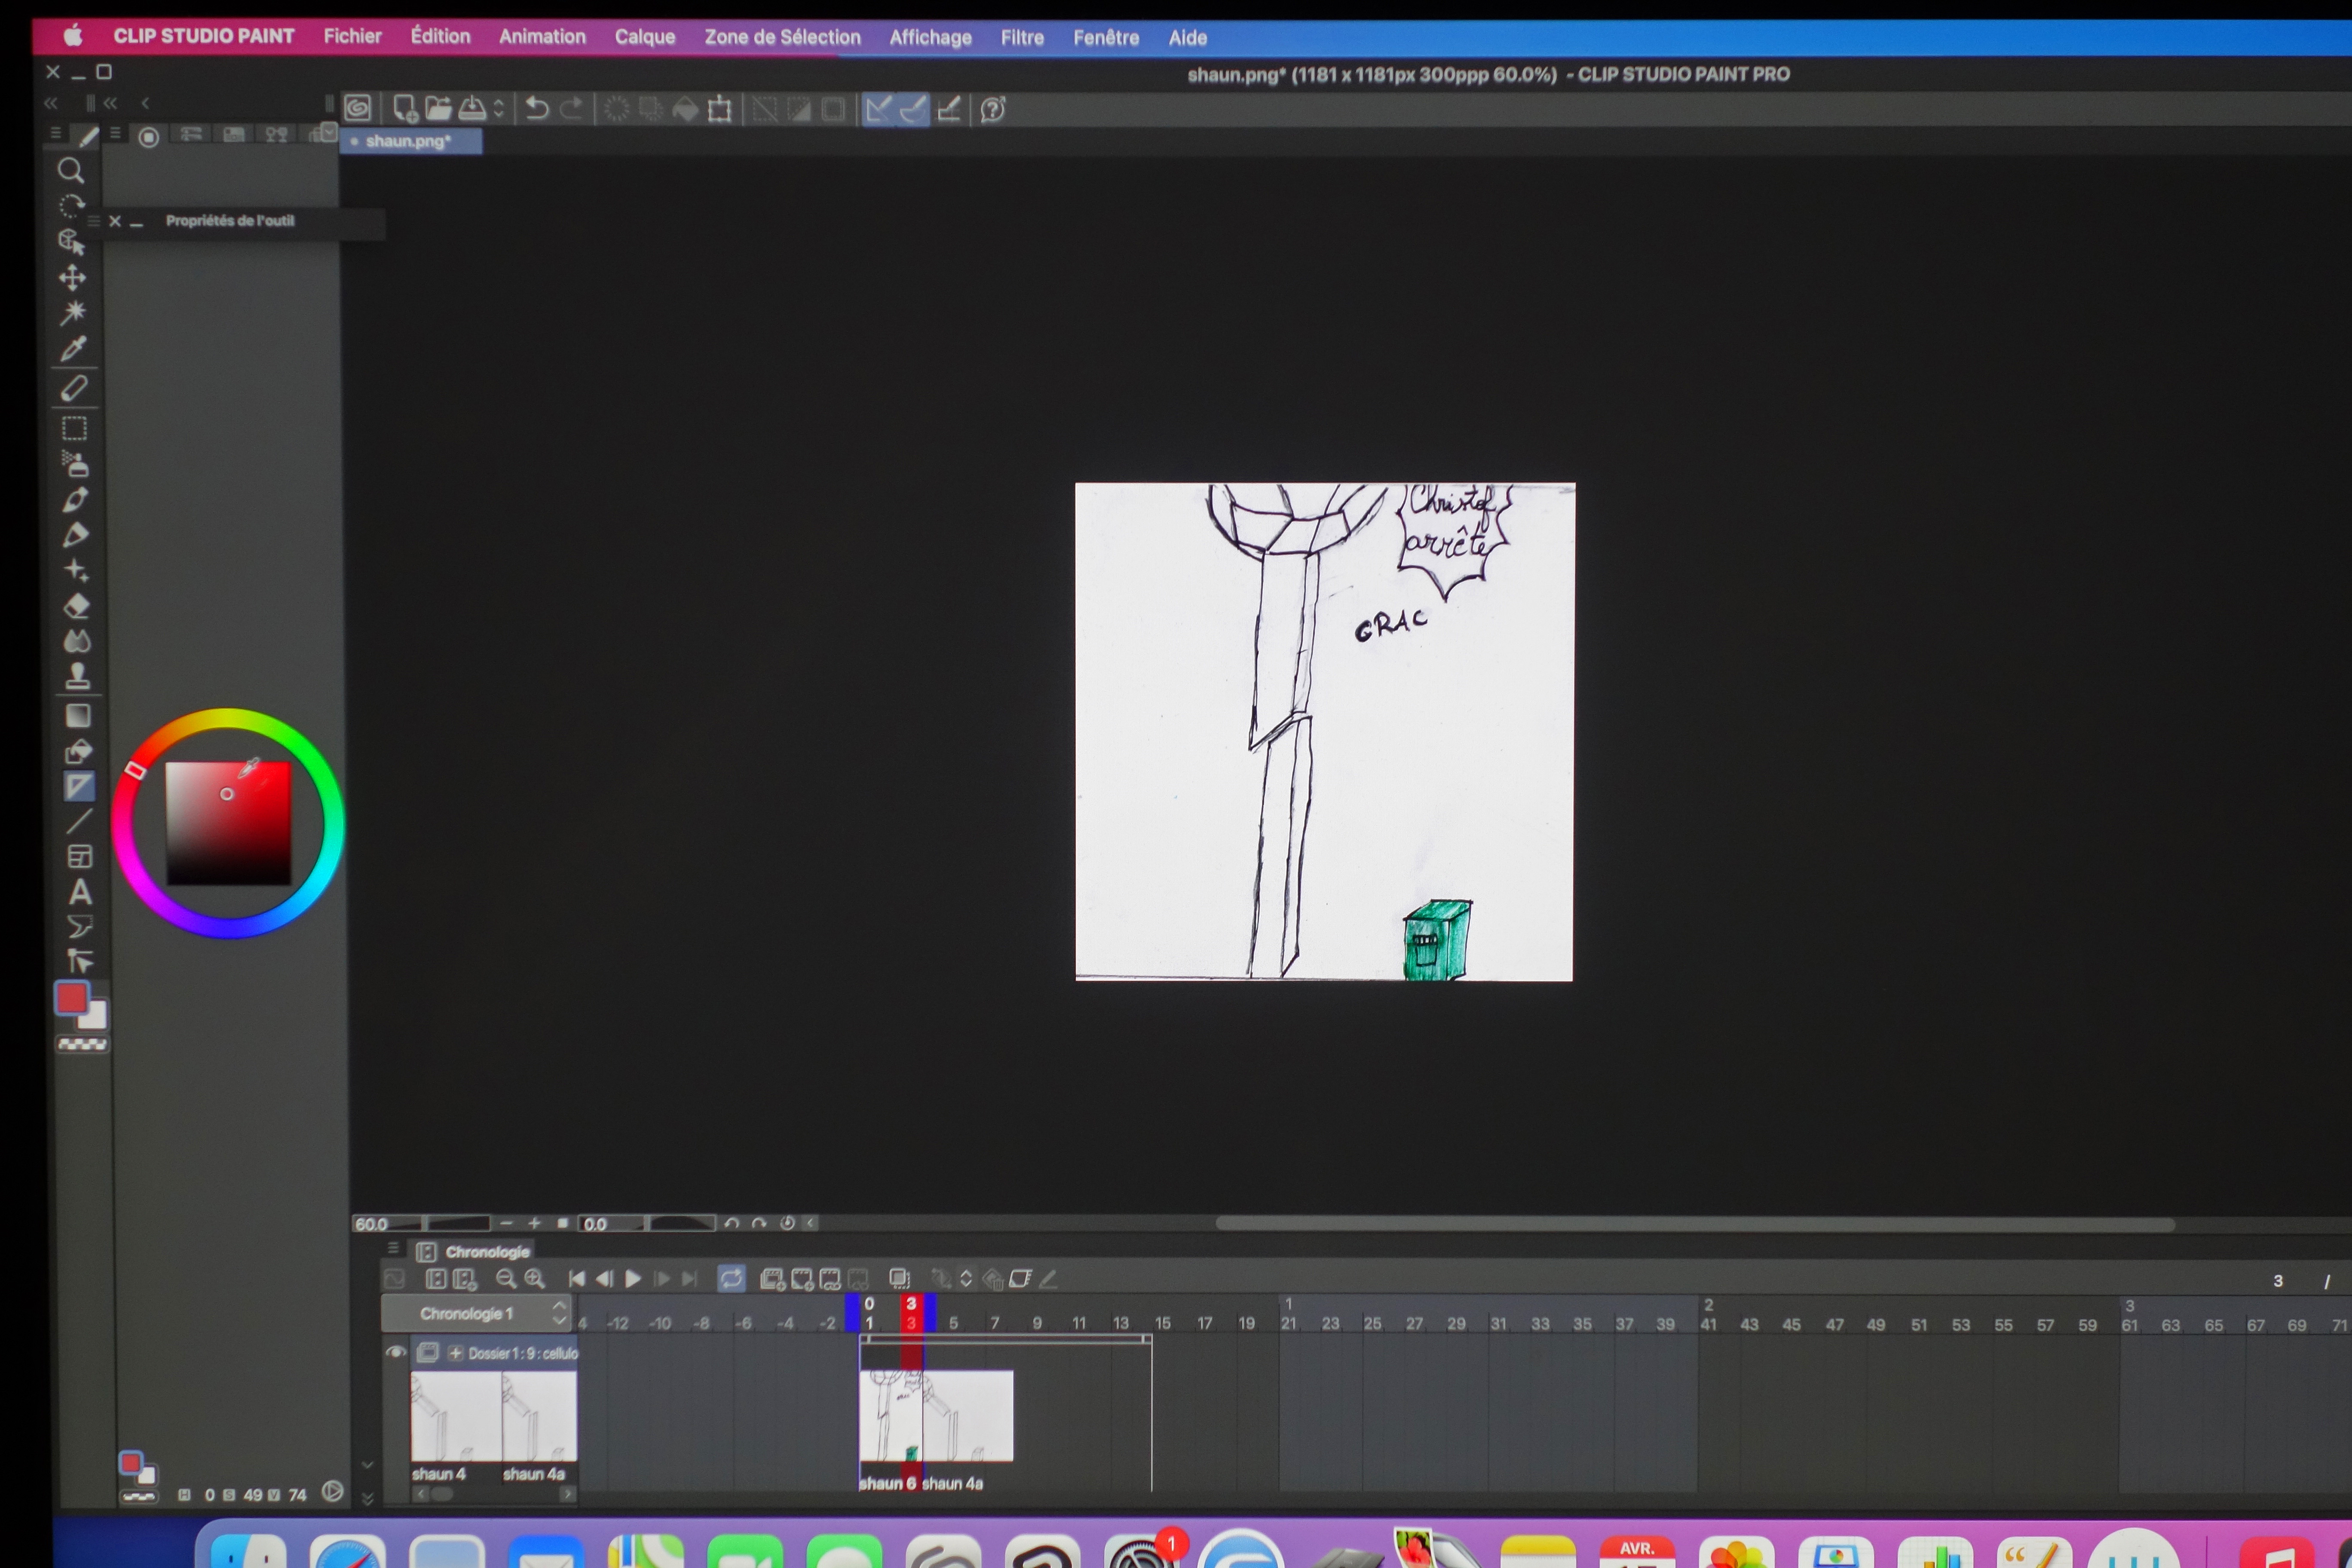Open the Apple menu
The height and width of the screenshot is (1568, 2352).
click(x=72, y=36)
